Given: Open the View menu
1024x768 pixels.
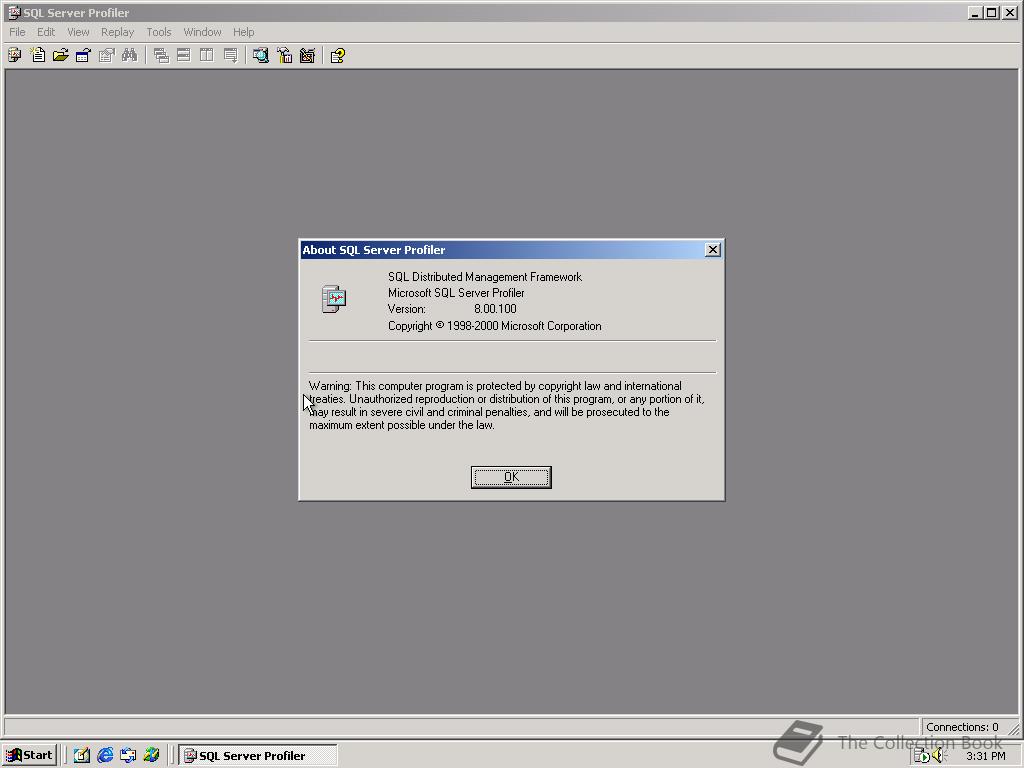Looking at the screenshot, I should tap(78, 32).
